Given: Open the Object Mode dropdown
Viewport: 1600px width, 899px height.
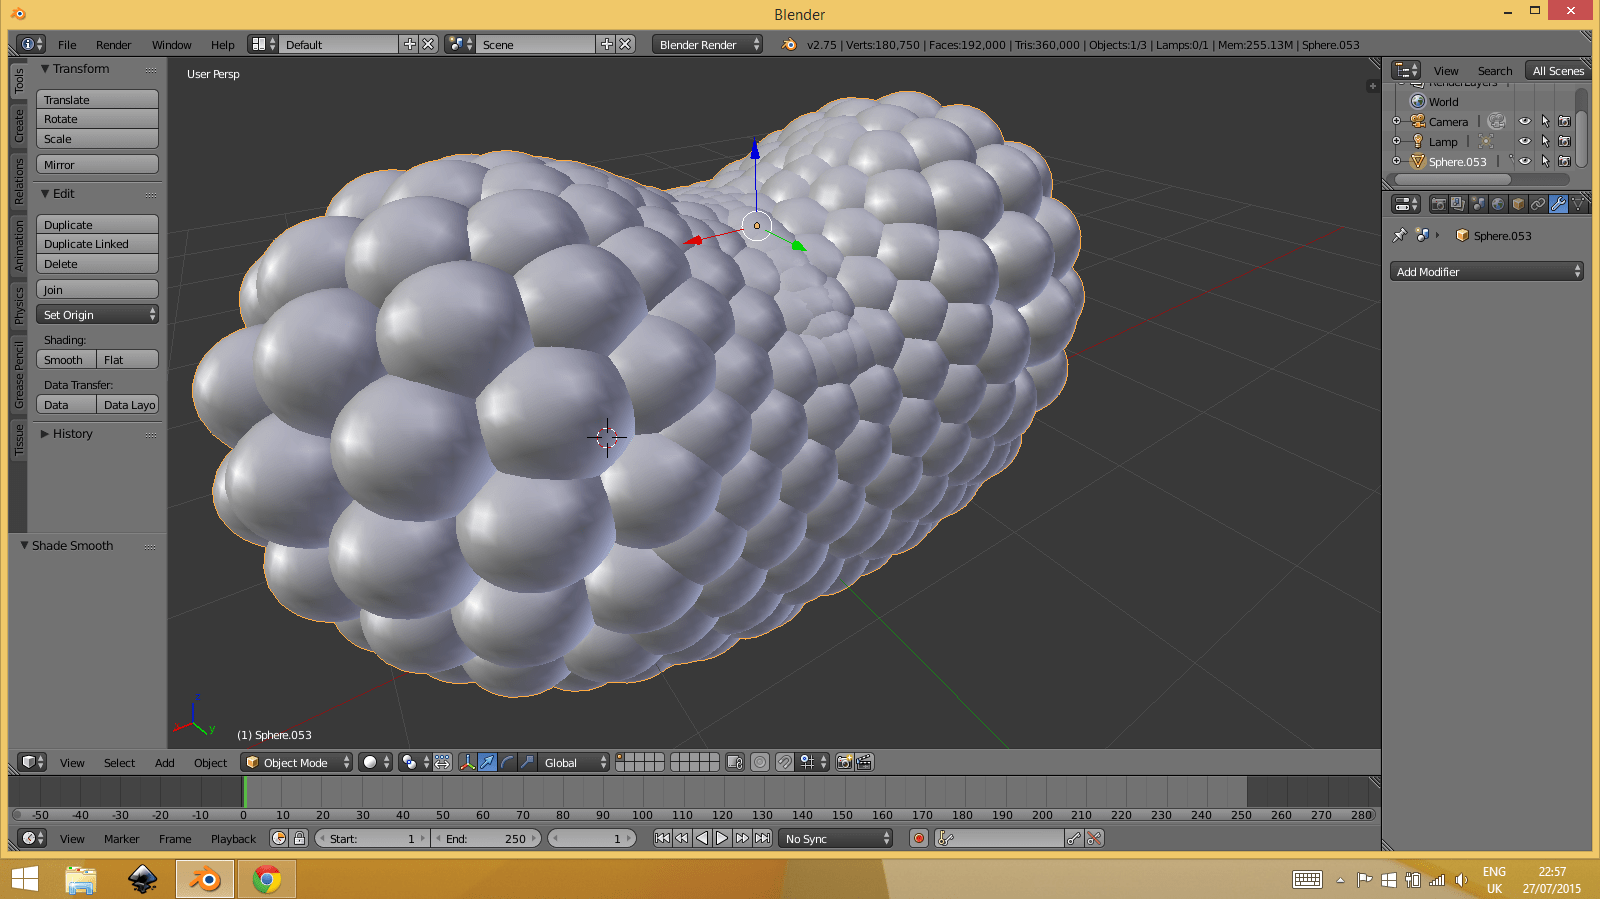Looking at the screenshot, I should [296, 762].
